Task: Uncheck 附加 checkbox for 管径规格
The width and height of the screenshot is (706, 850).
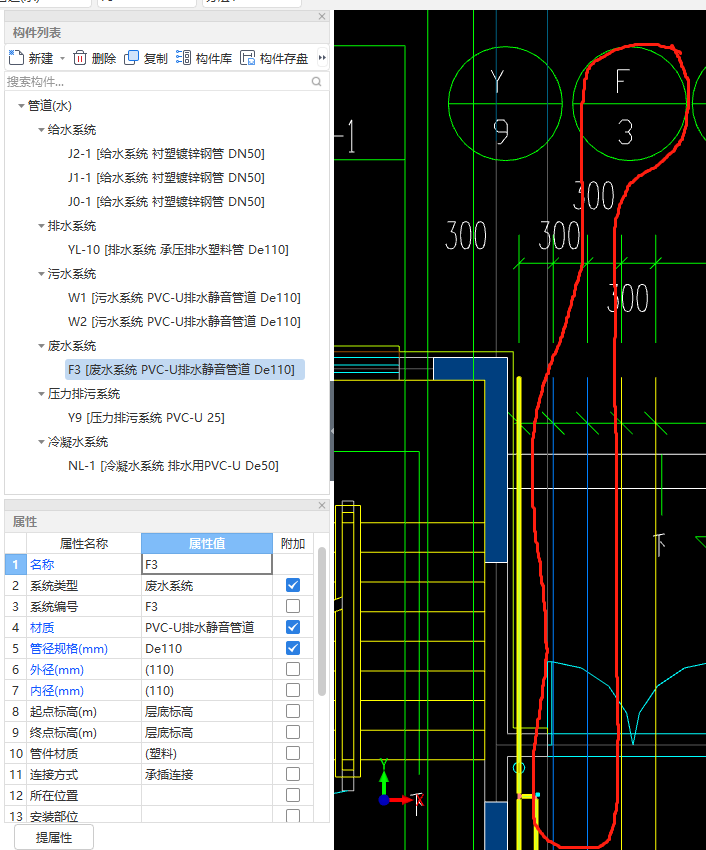Action: tap(293, 648)
